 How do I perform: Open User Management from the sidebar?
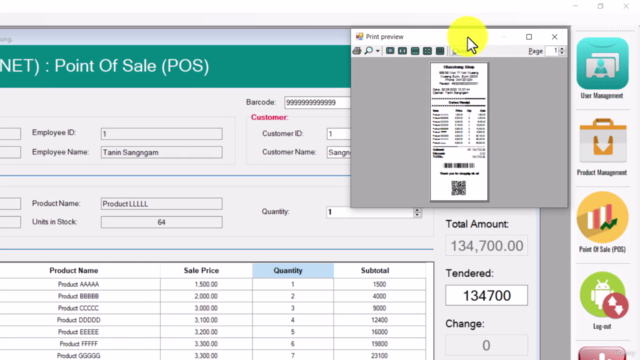[x=602, y=68]
